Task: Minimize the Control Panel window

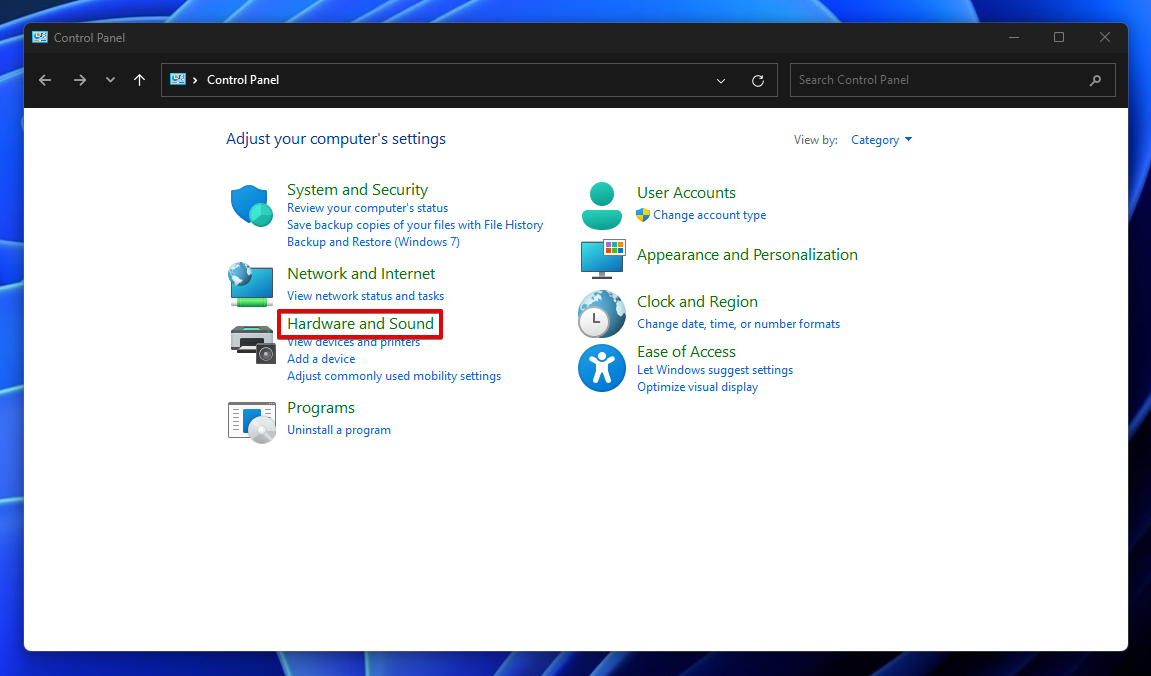Action: click(1014, 37)
